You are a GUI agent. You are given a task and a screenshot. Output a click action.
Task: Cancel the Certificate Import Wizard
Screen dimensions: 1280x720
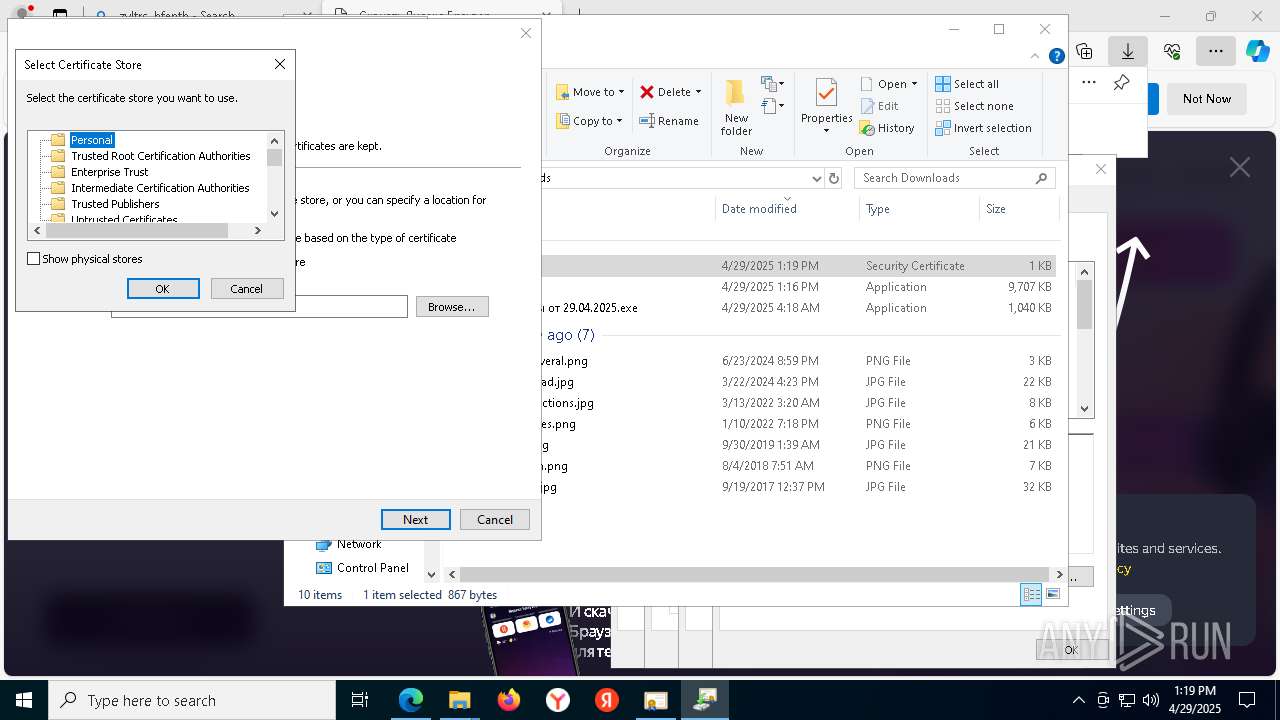tap(495, 520)
